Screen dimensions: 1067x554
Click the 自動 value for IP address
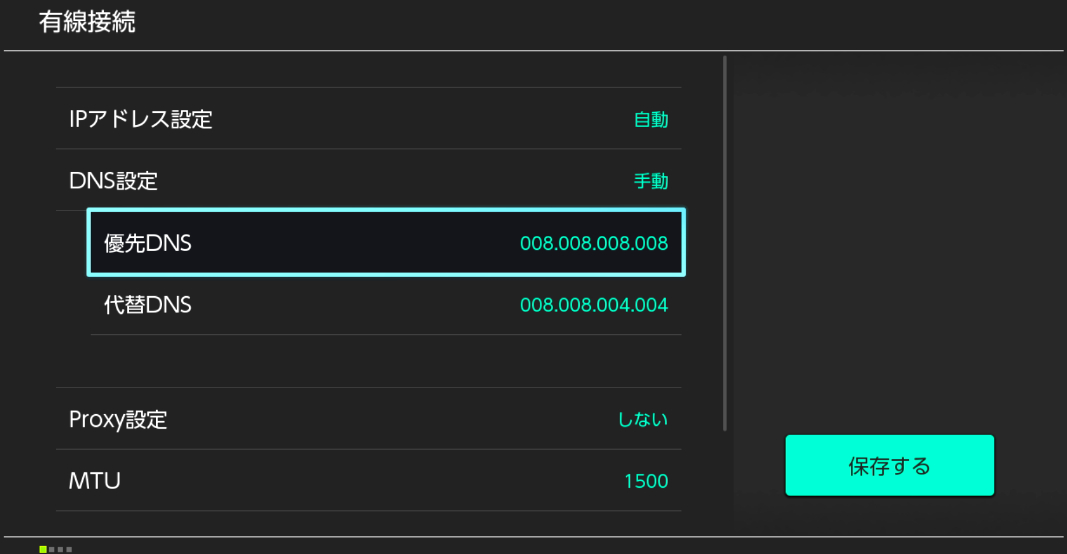click(650, 120)
